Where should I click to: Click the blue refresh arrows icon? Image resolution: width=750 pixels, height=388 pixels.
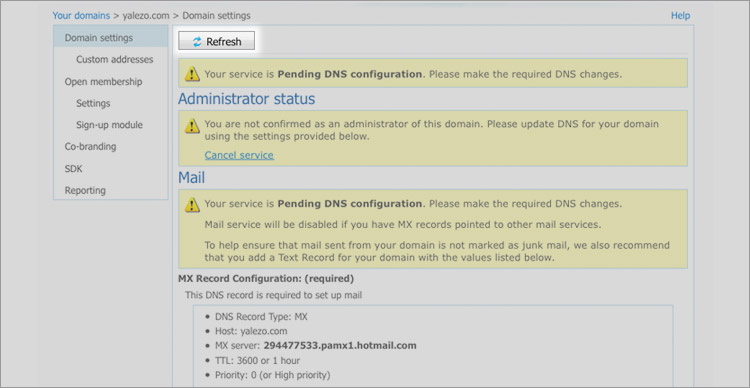click(x=197, y=42)
